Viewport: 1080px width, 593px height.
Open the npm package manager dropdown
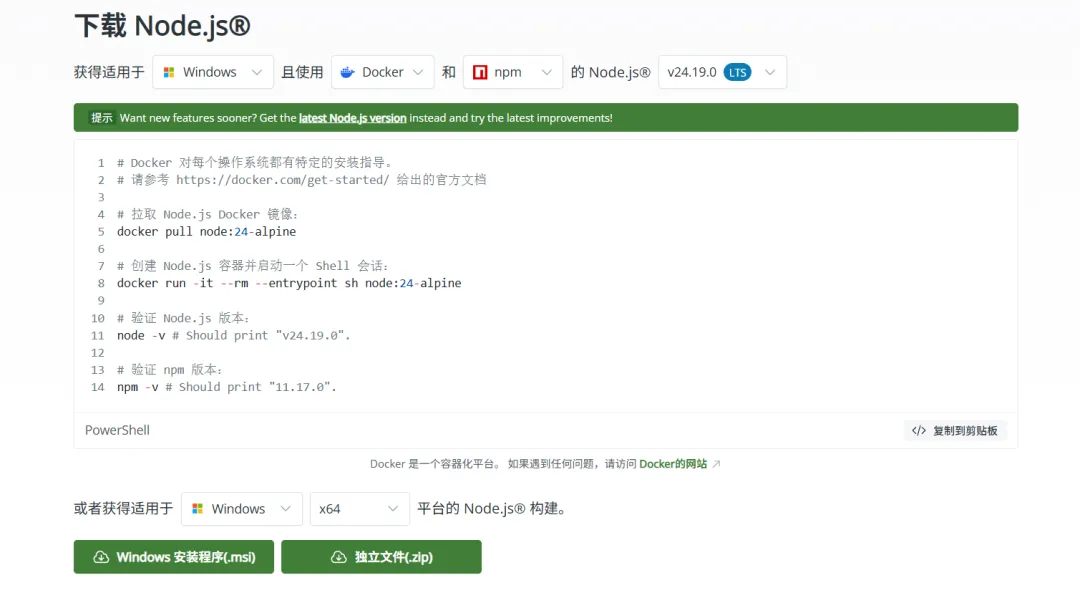513,72
